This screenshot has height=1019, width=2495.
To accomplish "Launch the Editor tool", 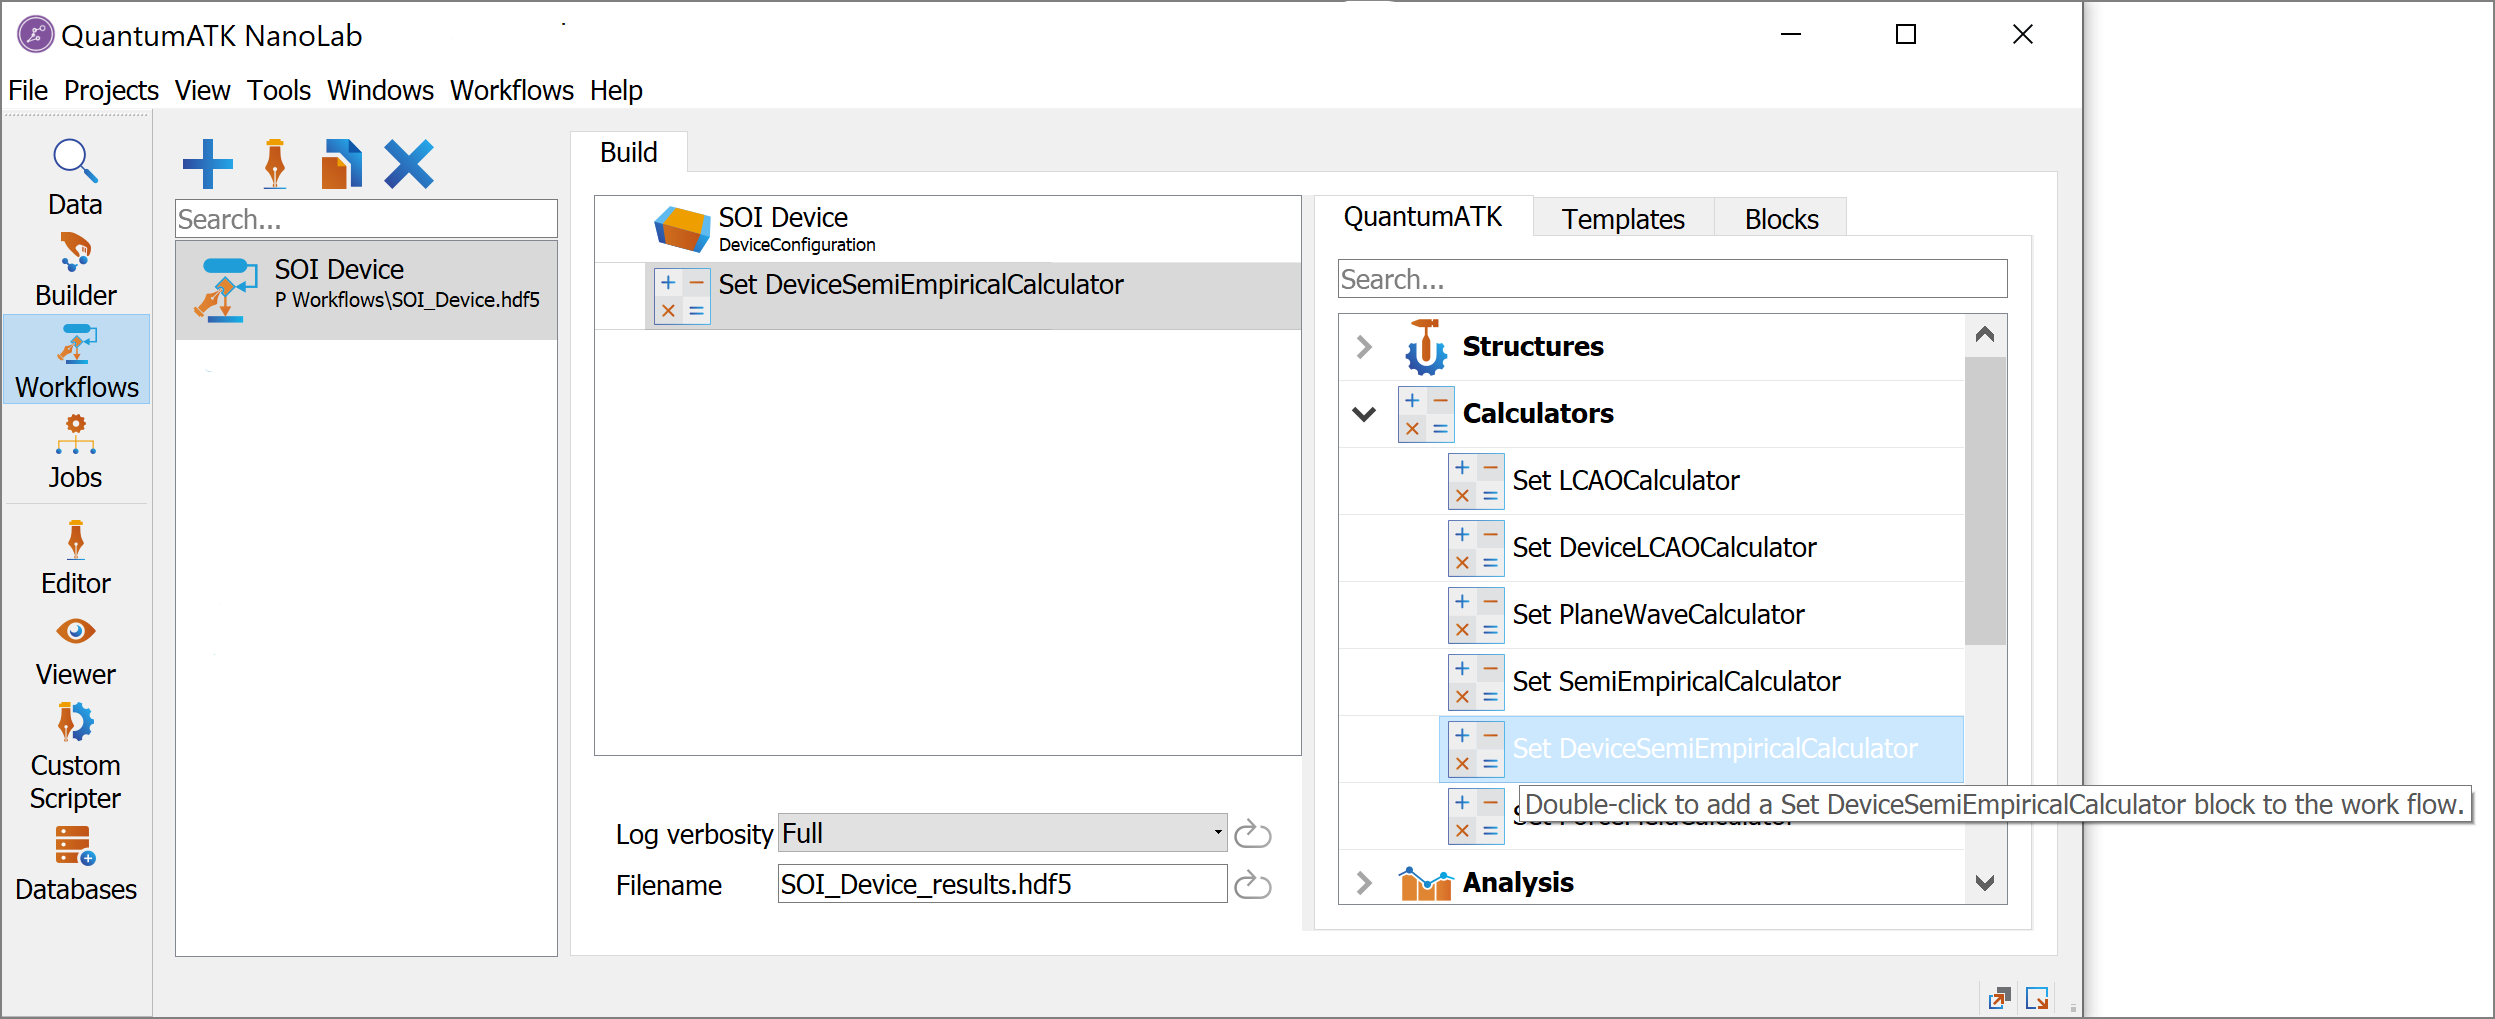I will point(75,558).
